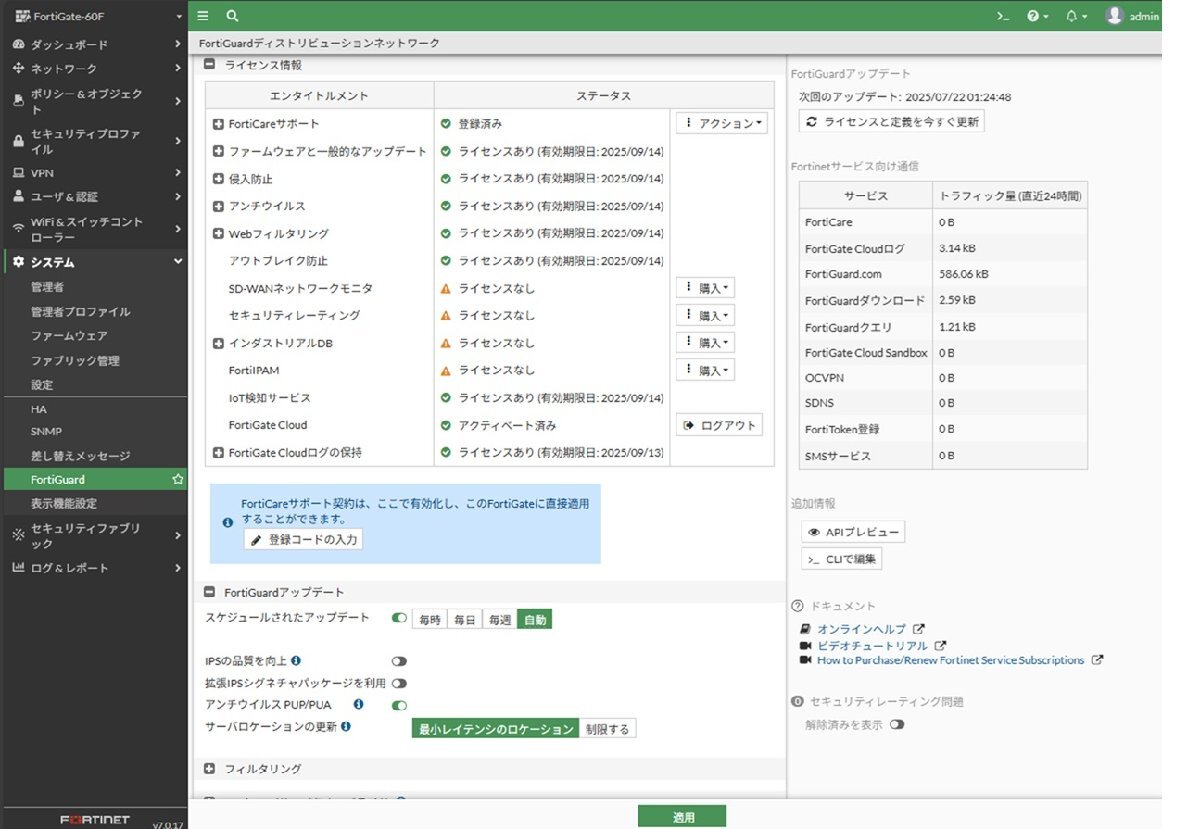Click the ユーザ＆認証 person icon
Image resolution: width=1200 pixels, height=829 pixels.
click(x=18, y=197)
